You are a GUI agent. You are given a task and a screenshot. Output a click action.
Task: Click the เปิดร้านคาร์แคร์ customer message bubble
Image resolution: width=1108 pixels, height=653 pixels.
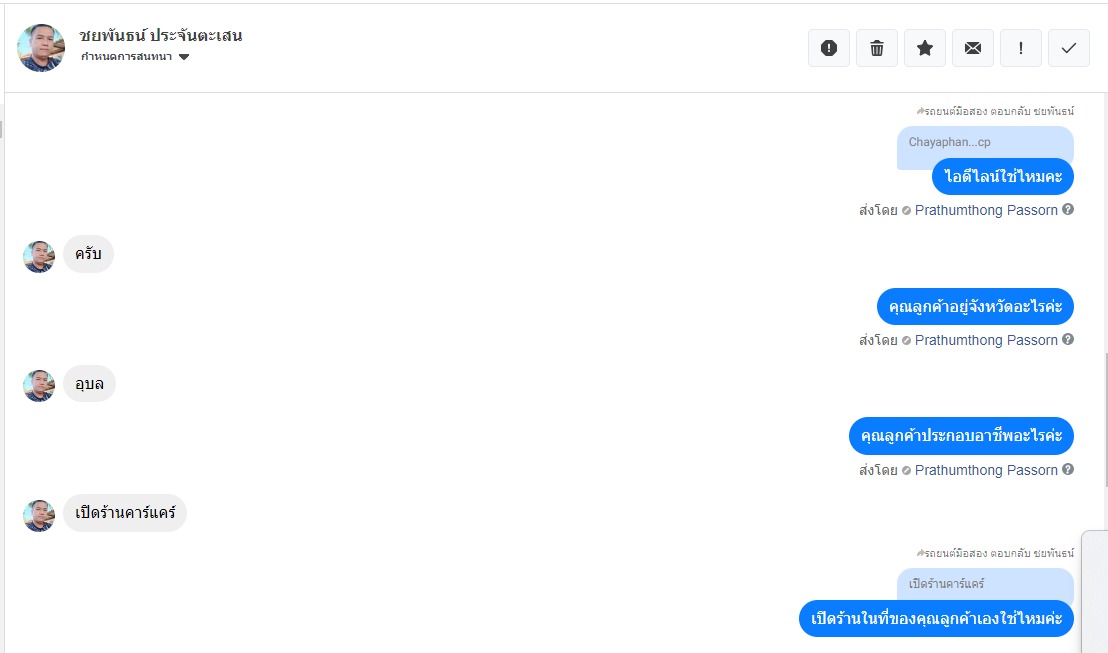[x=125, y=514]
